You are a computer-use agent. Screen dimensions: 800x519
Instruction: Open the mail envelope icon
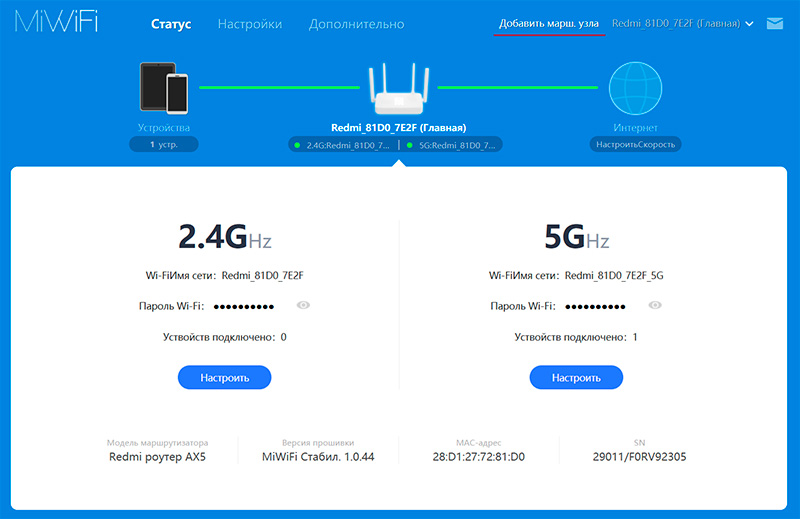774,23
